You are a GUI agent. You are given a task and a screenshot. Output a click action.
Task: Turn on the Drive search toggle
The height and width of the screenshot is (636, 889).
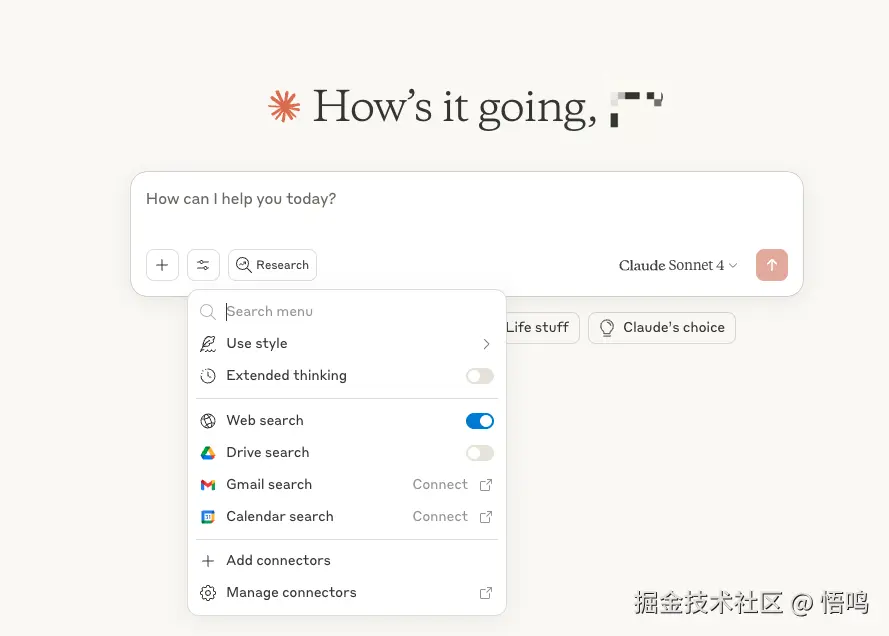(x=480, y=453)
